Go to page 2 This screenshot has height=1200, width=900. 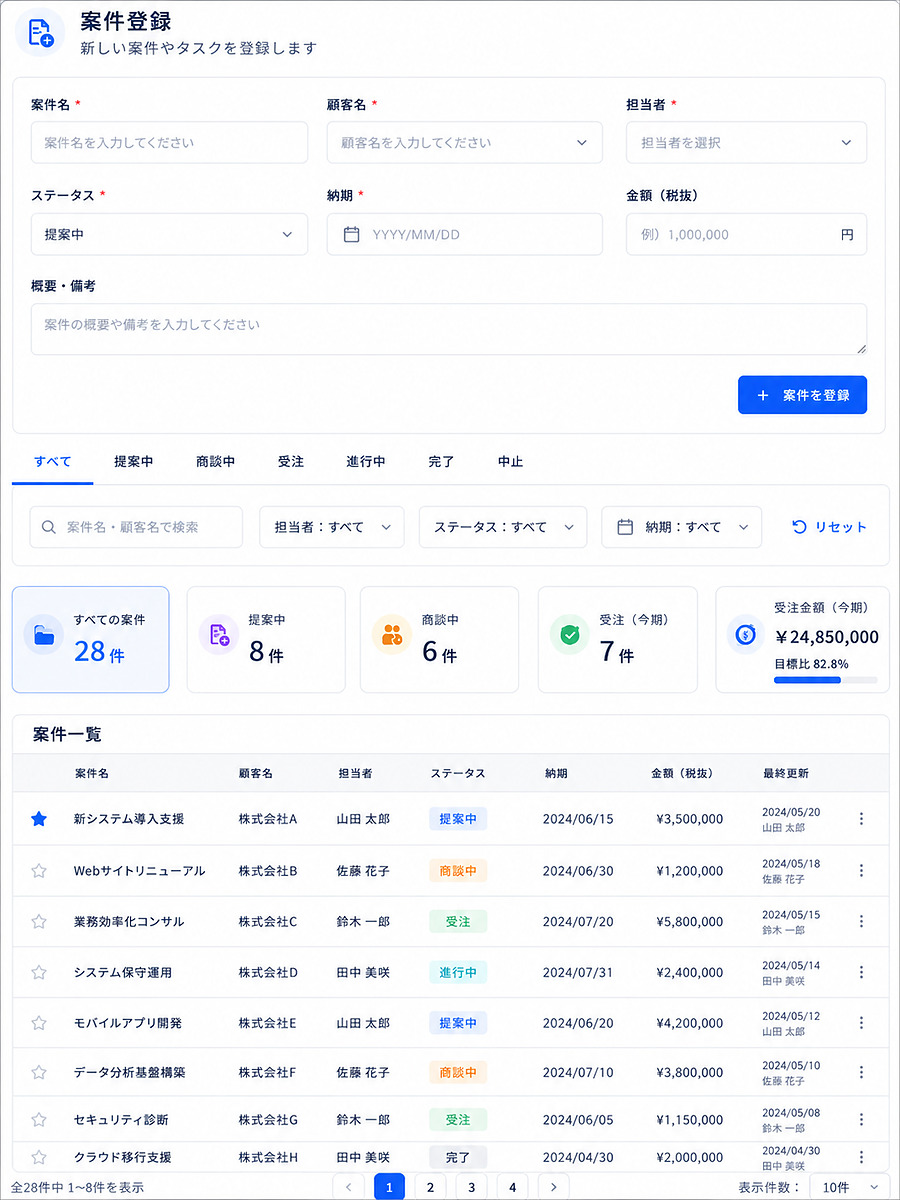[430, 1187]
